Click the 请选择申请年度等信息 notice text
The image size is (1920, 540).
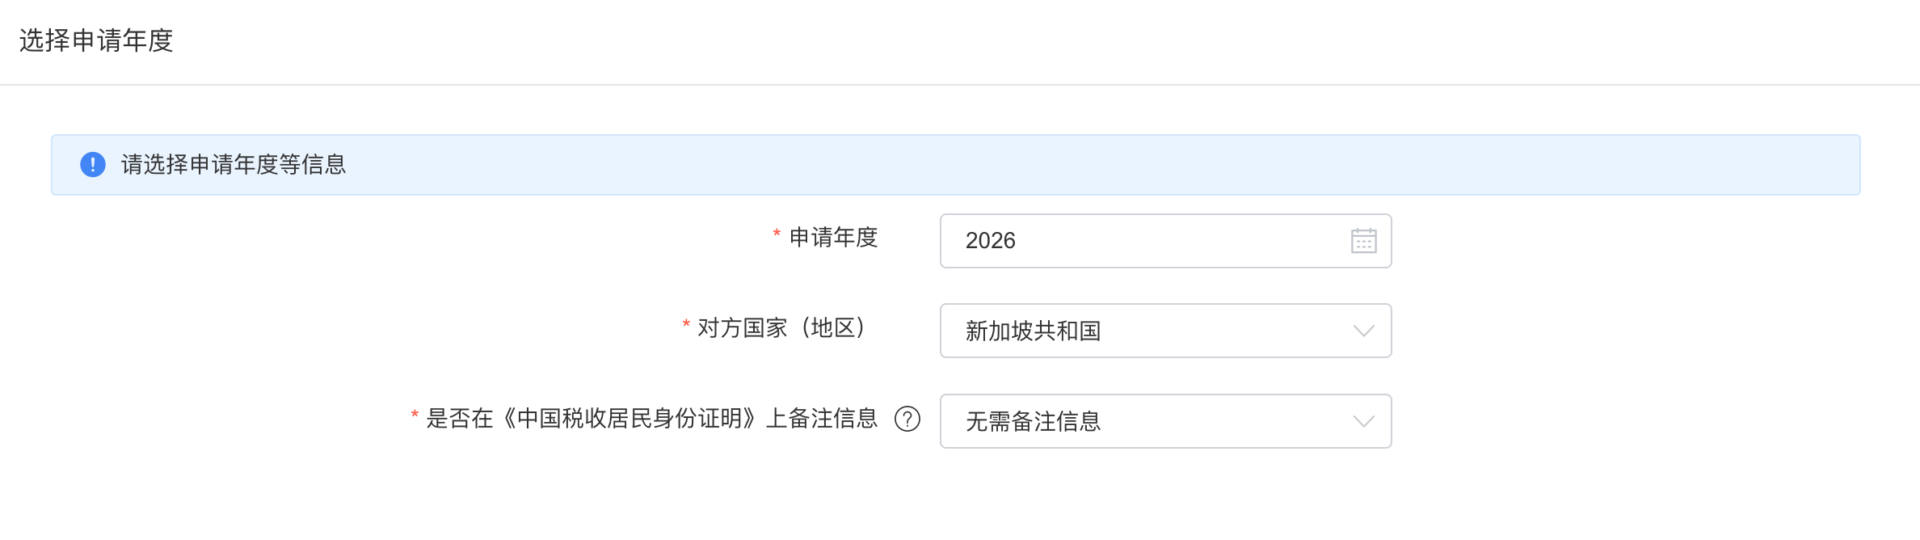point(234,165)
